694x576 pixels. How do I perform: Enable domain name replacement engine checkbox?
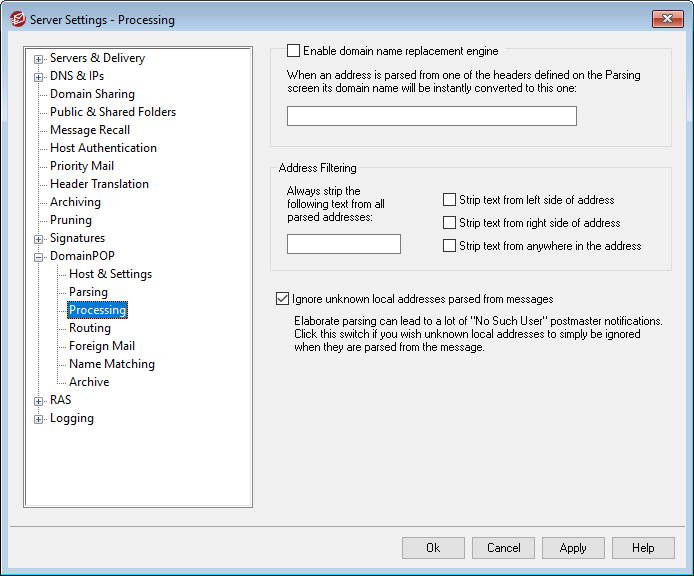294,51
